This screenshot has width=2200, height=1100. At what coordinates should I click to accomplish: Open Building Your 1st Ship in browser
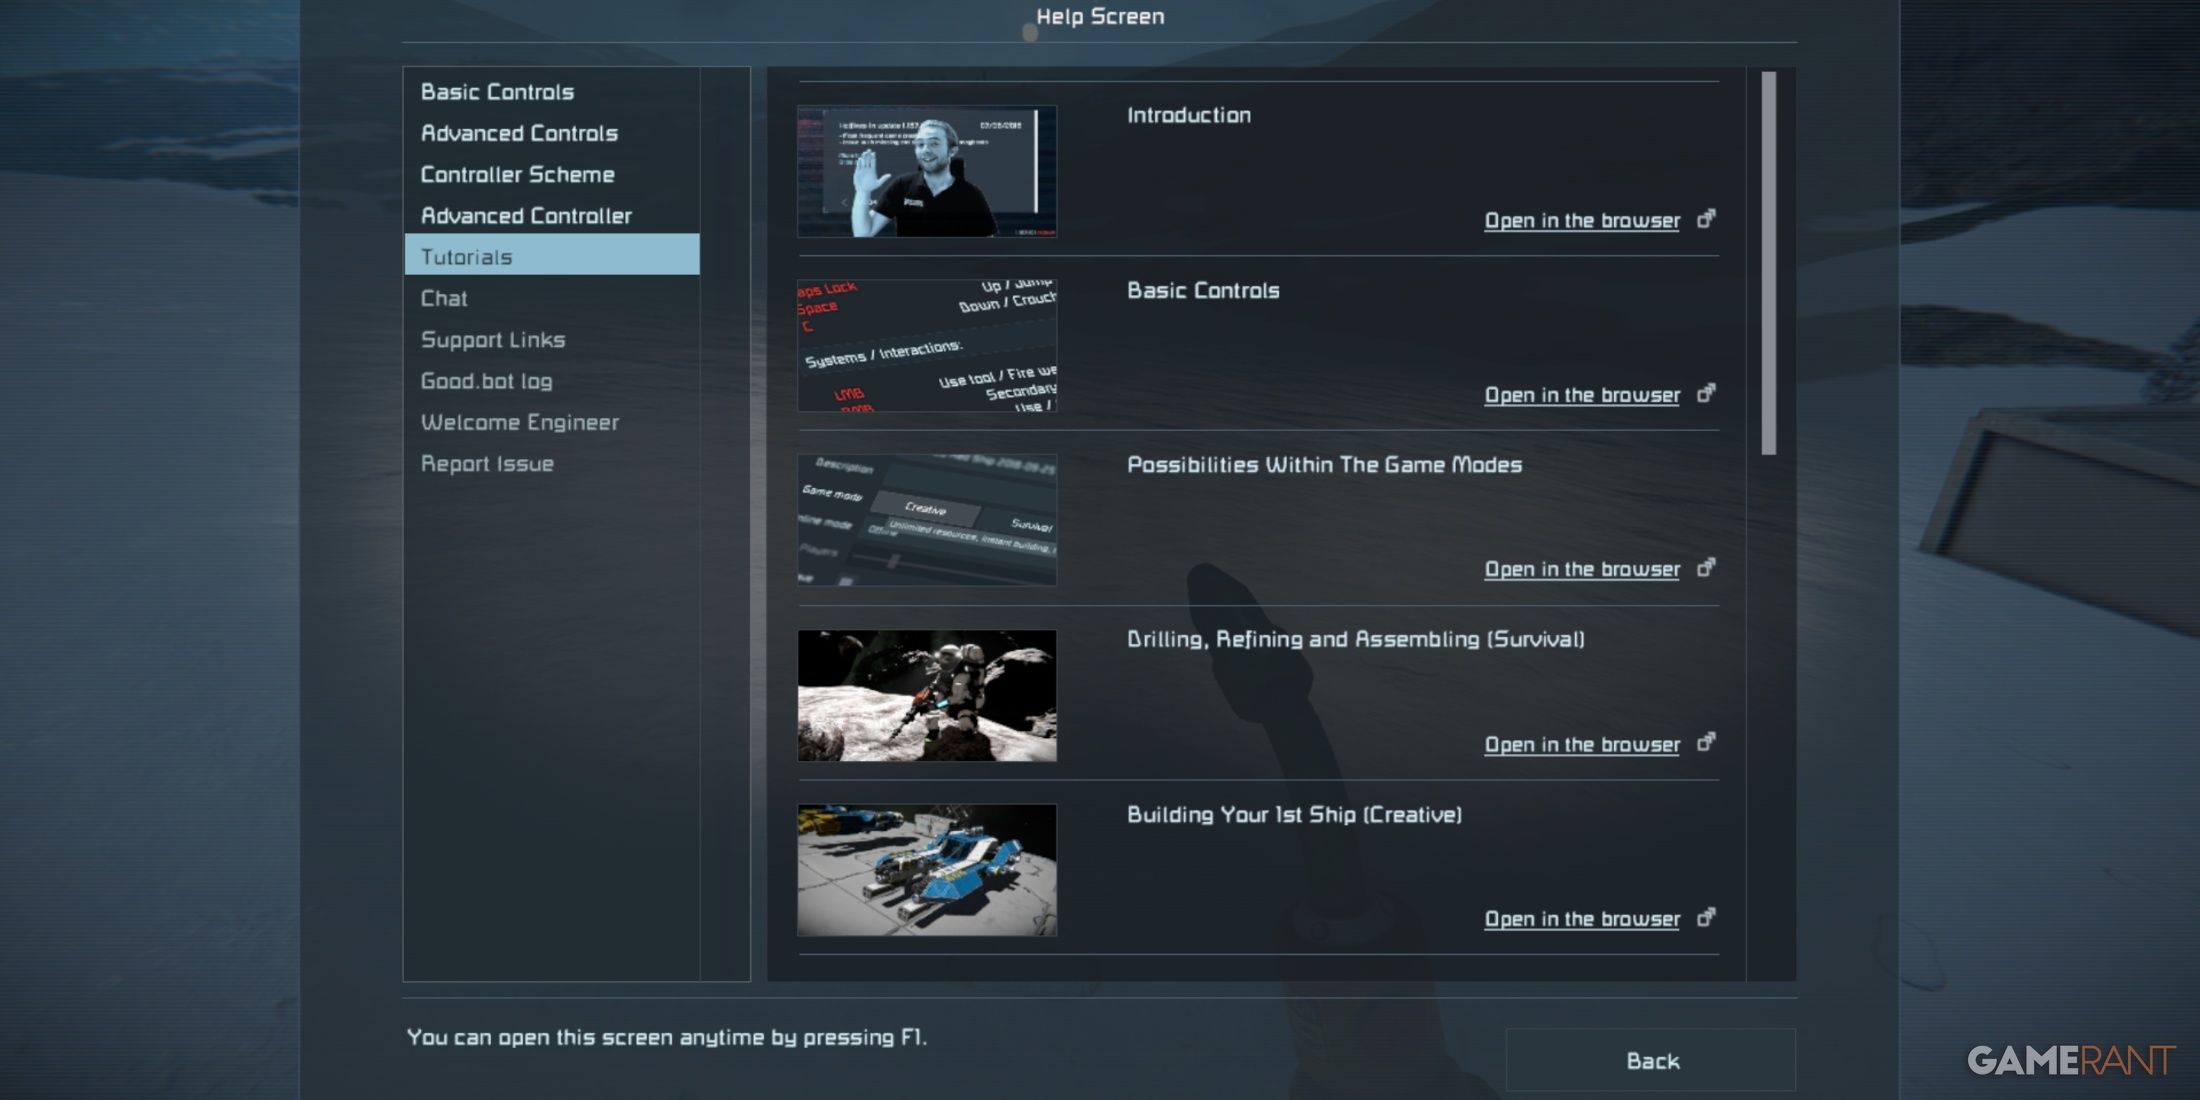click(x=1583, y=918)
